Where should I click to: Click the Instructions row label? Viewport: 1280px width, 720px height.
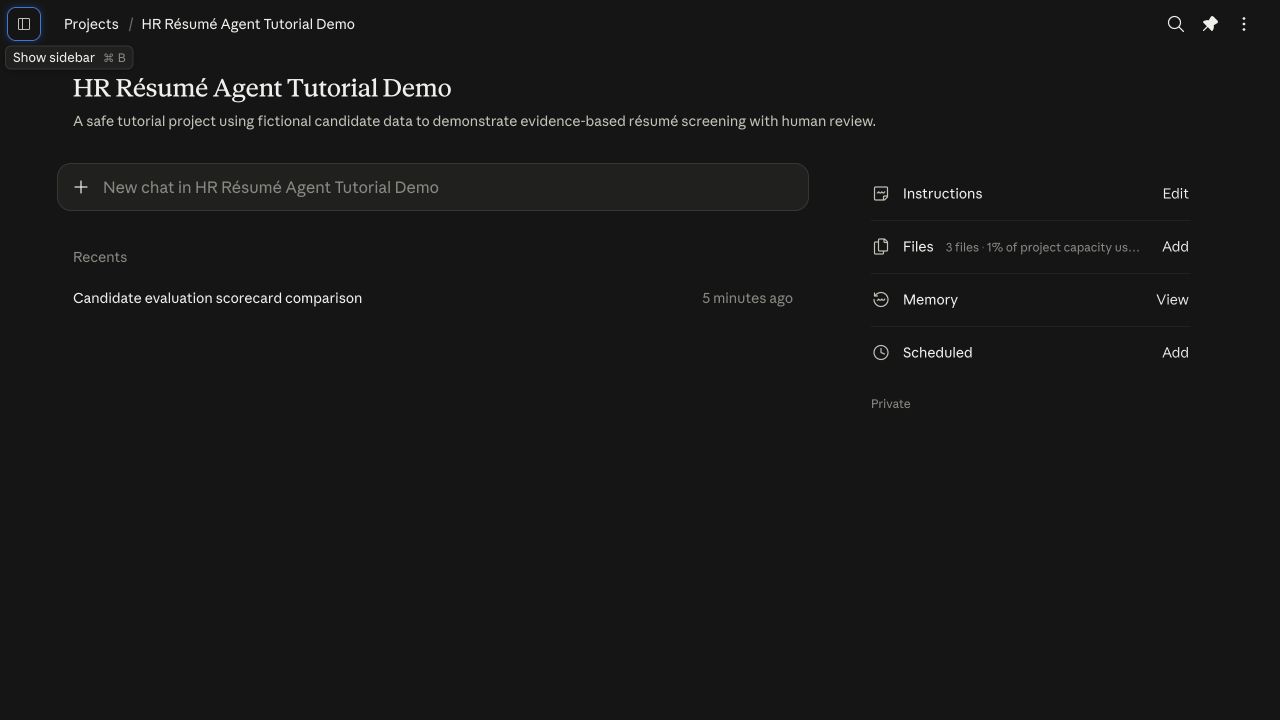(942, 194)
